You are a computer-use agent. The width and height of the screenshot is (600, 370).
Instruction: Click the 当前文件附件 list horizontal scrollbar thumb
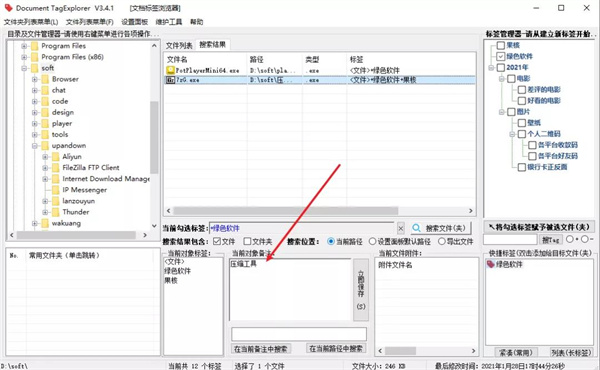[400, 350]
